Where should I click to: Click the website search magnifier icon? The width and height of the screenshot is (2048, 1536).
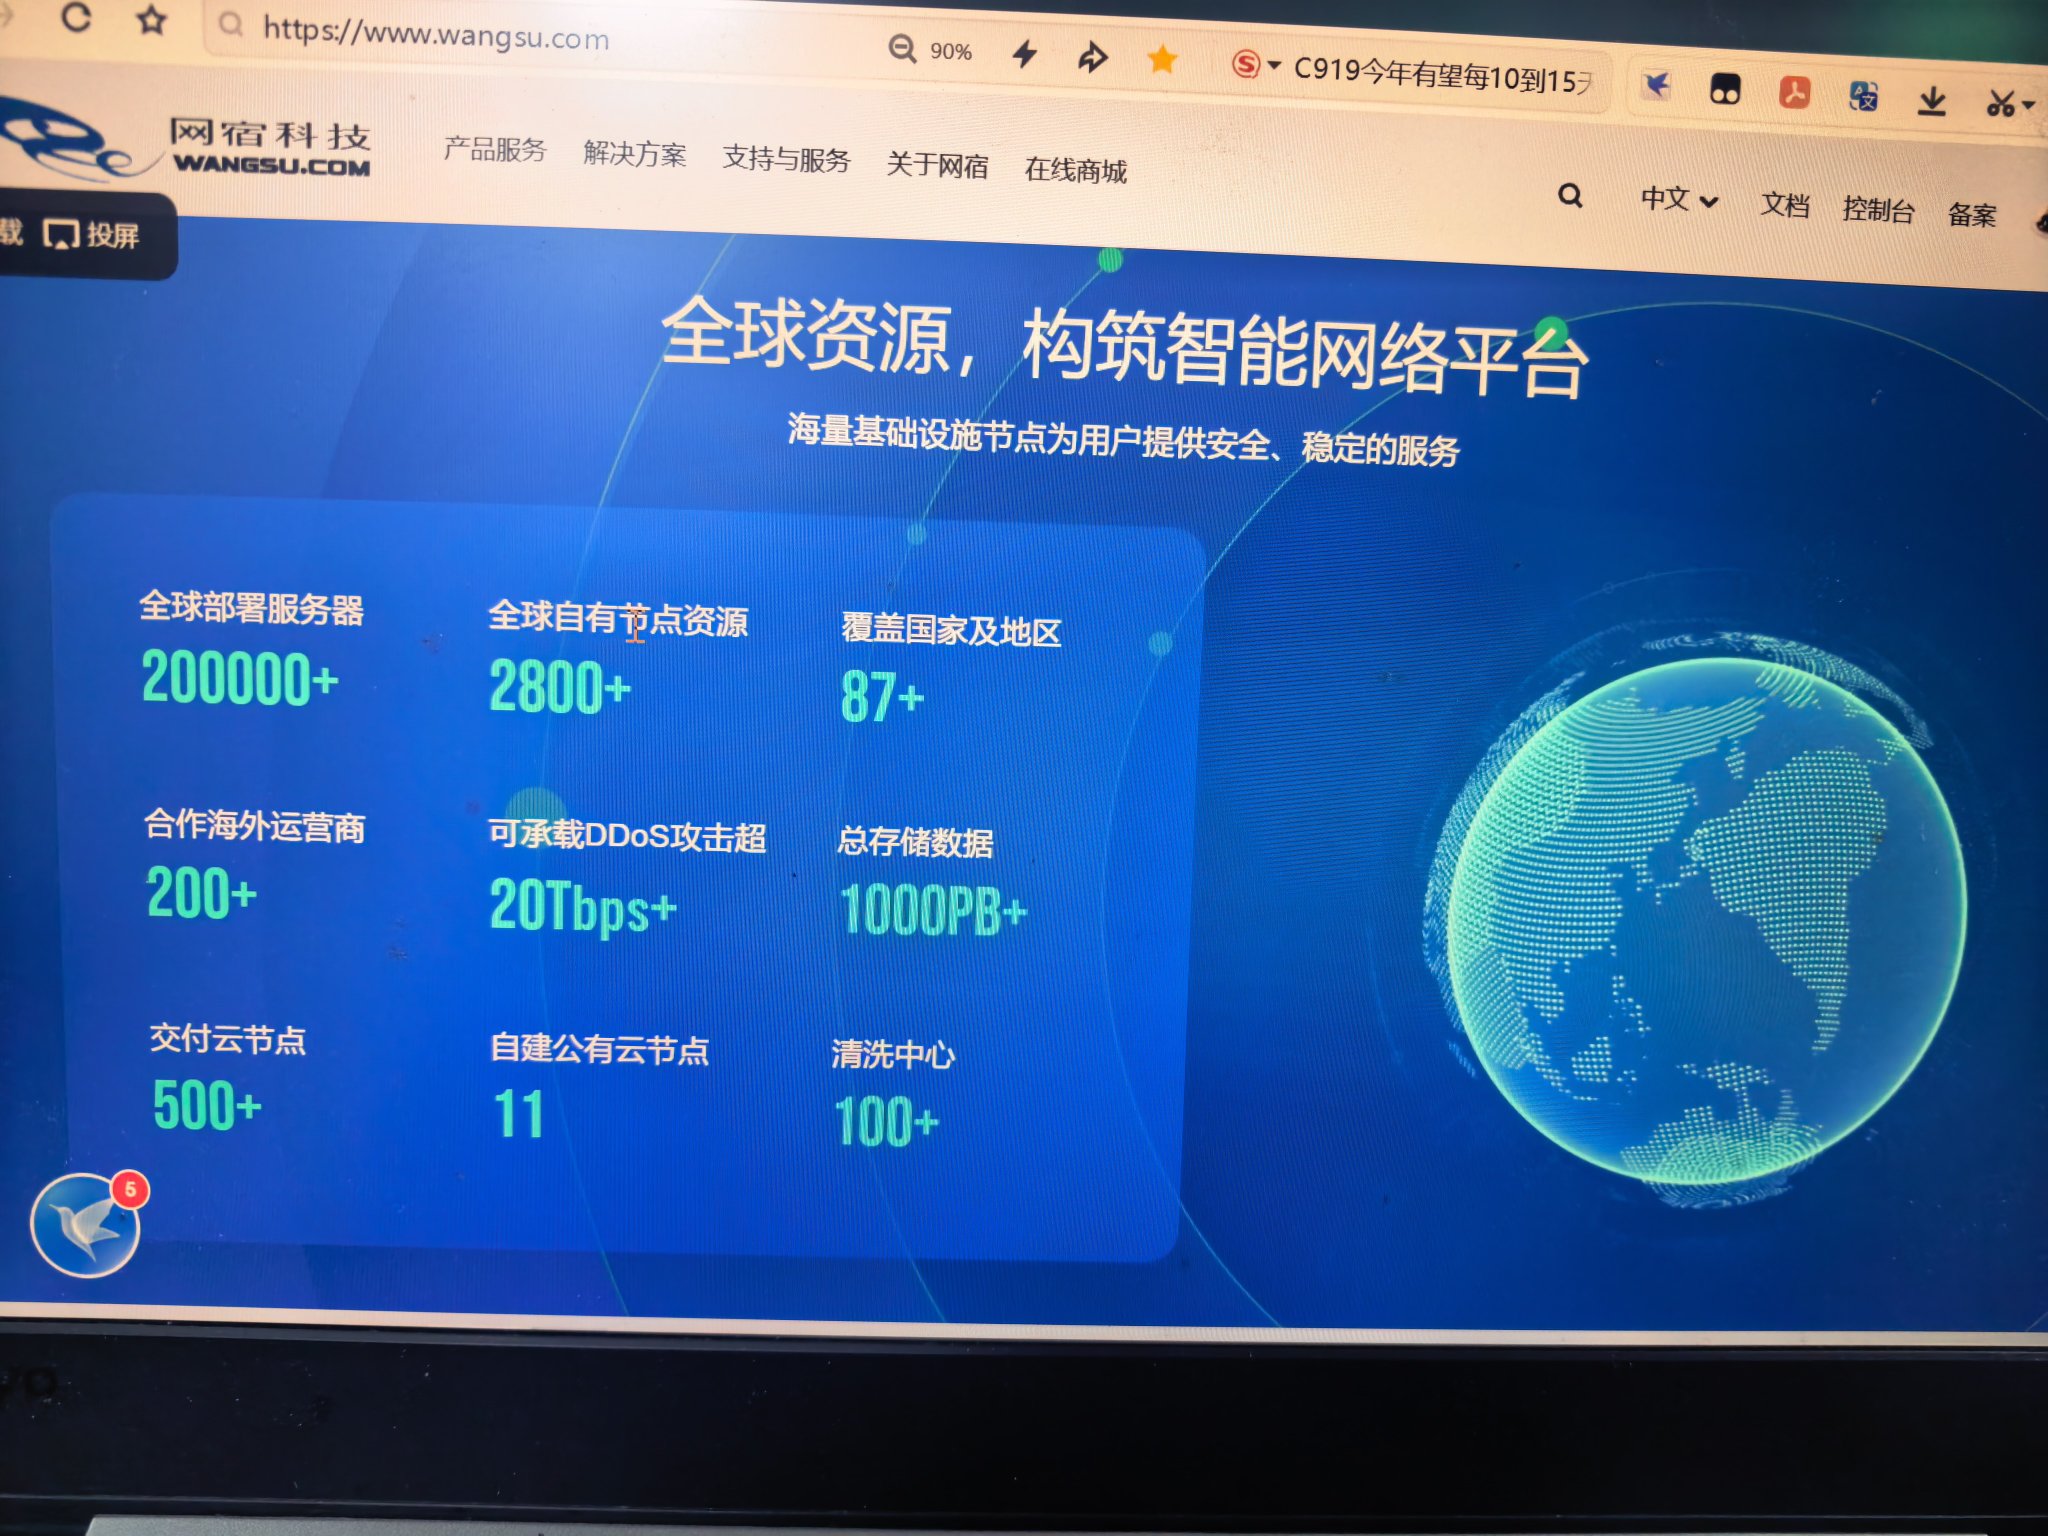[1570, 196]
